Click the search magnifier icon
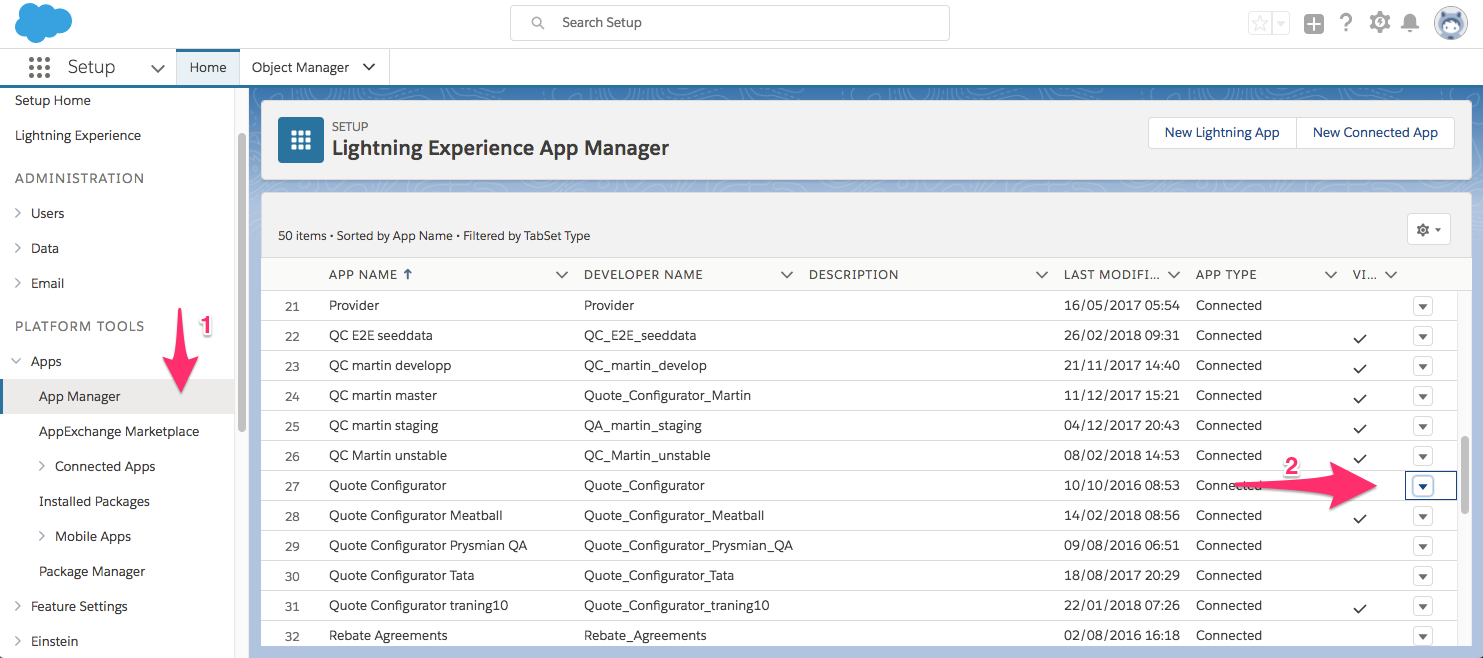 coord(537,22)
